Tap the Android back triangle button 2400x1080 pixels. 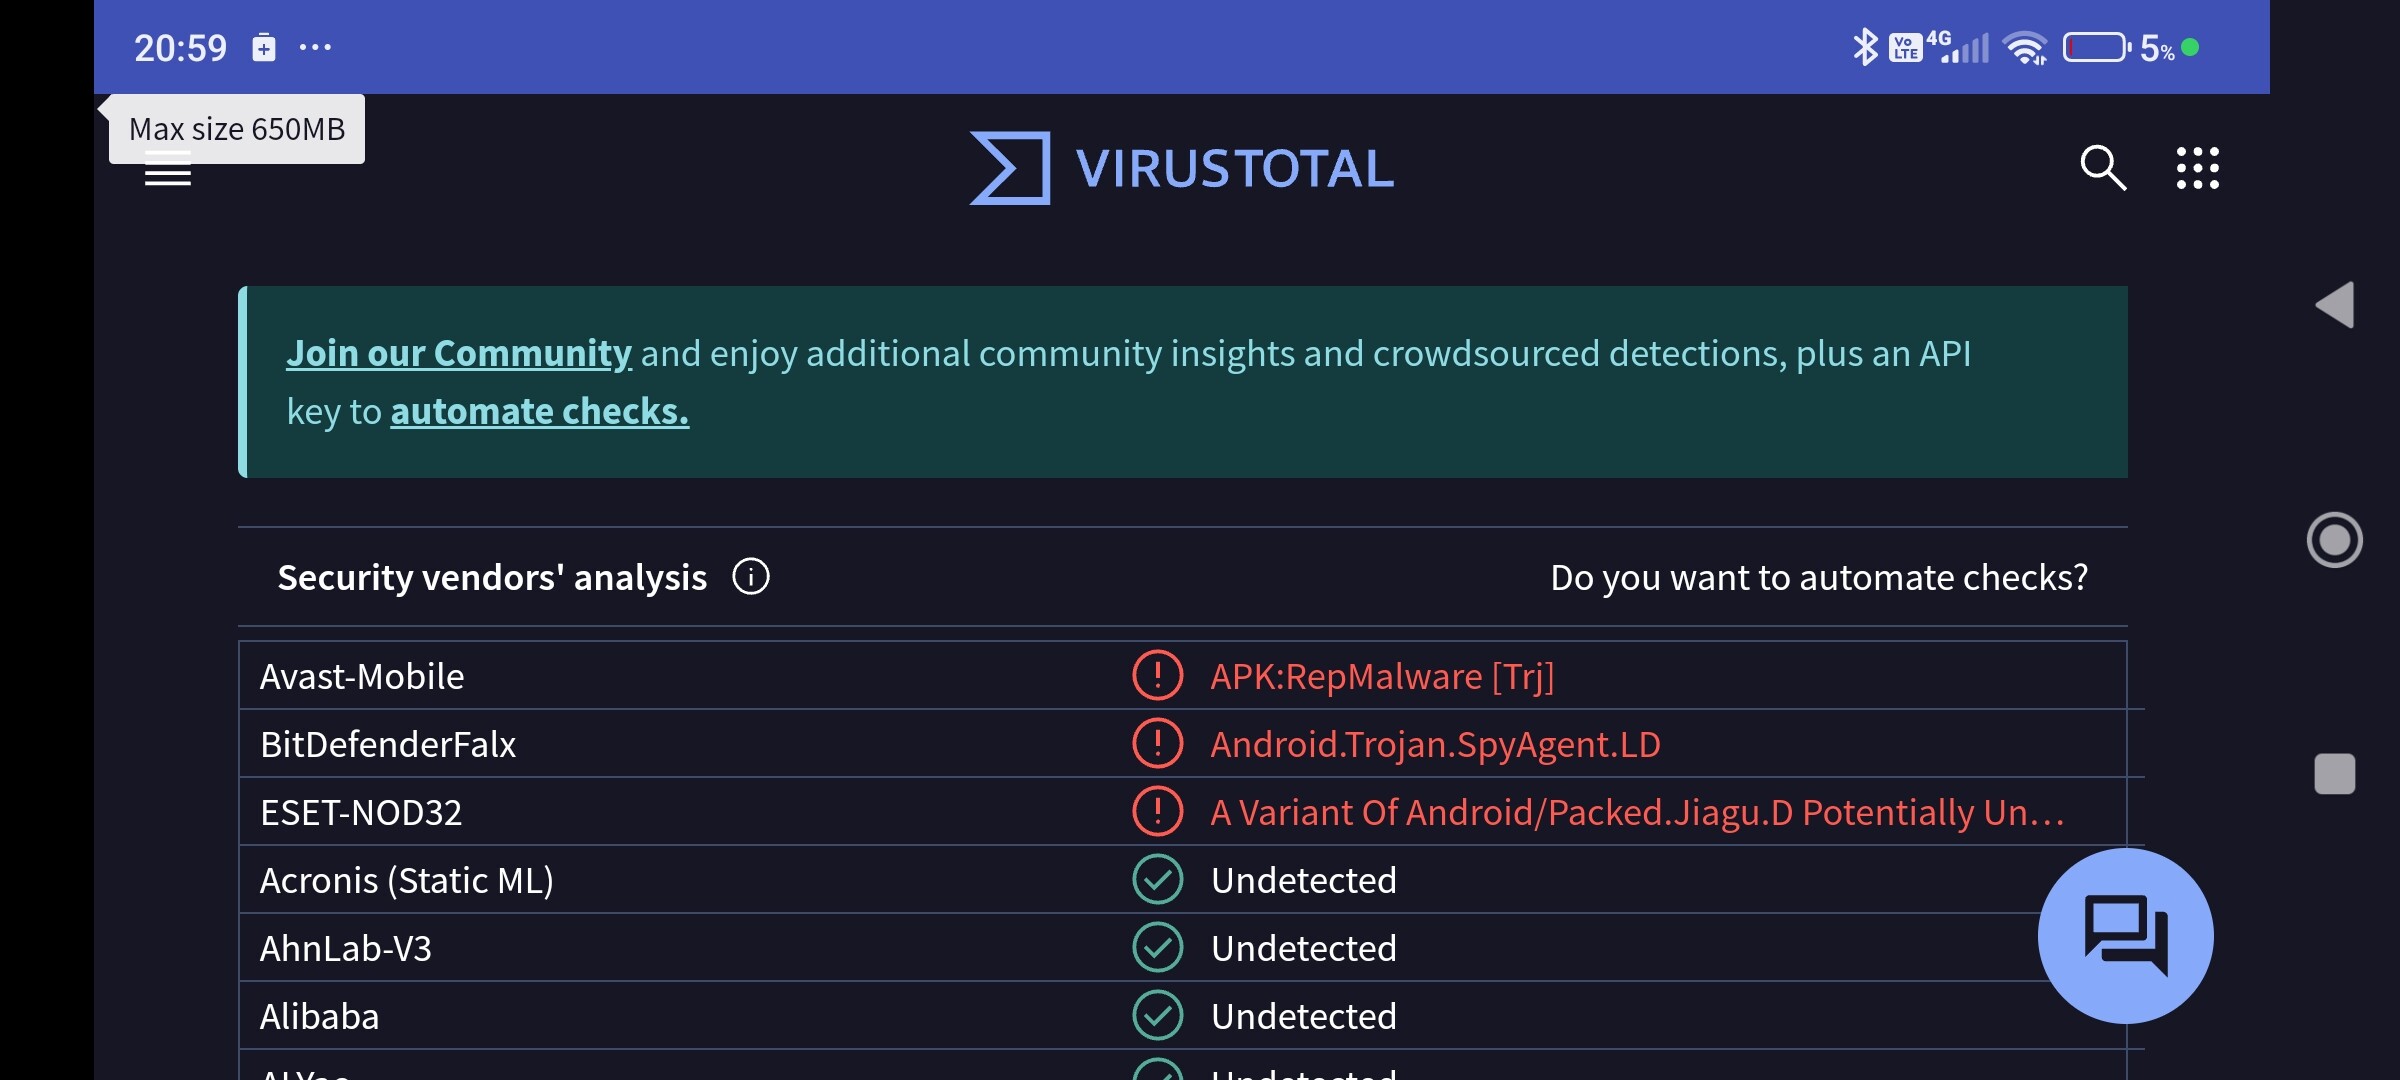(2335, 305)
